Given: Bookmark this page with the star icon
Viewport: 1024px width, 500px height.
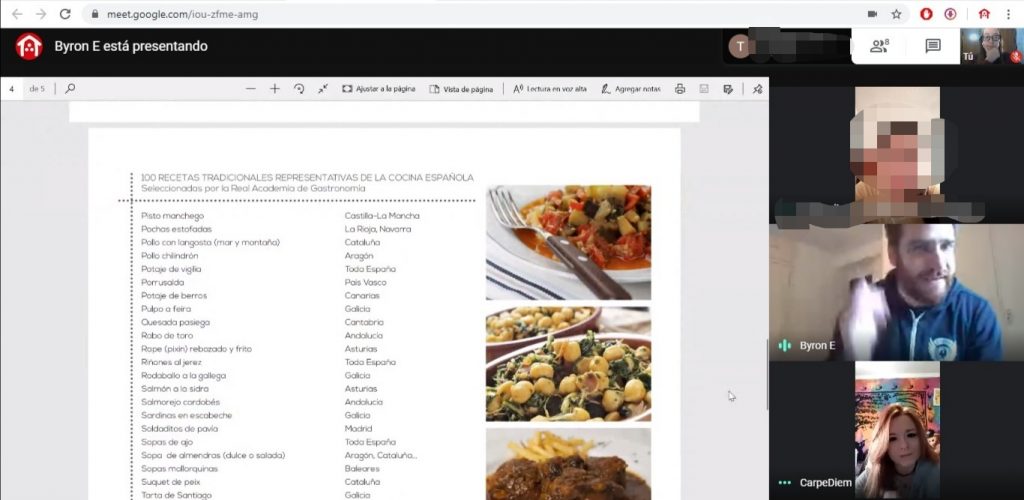Looking at the screenshot, I should (896, 14).
